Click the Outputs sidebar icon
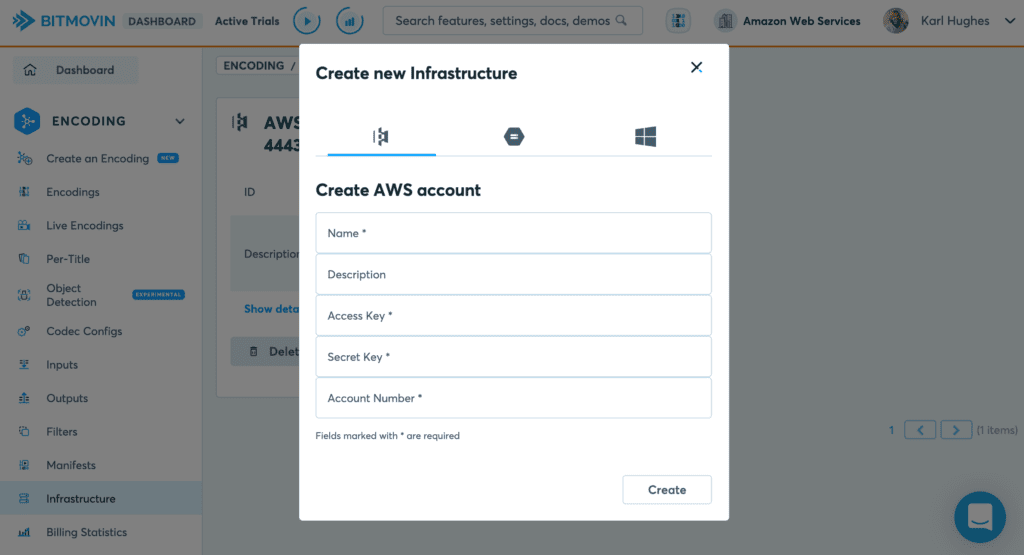Screen dimensions: 1024x555 (x=24, y=398)
